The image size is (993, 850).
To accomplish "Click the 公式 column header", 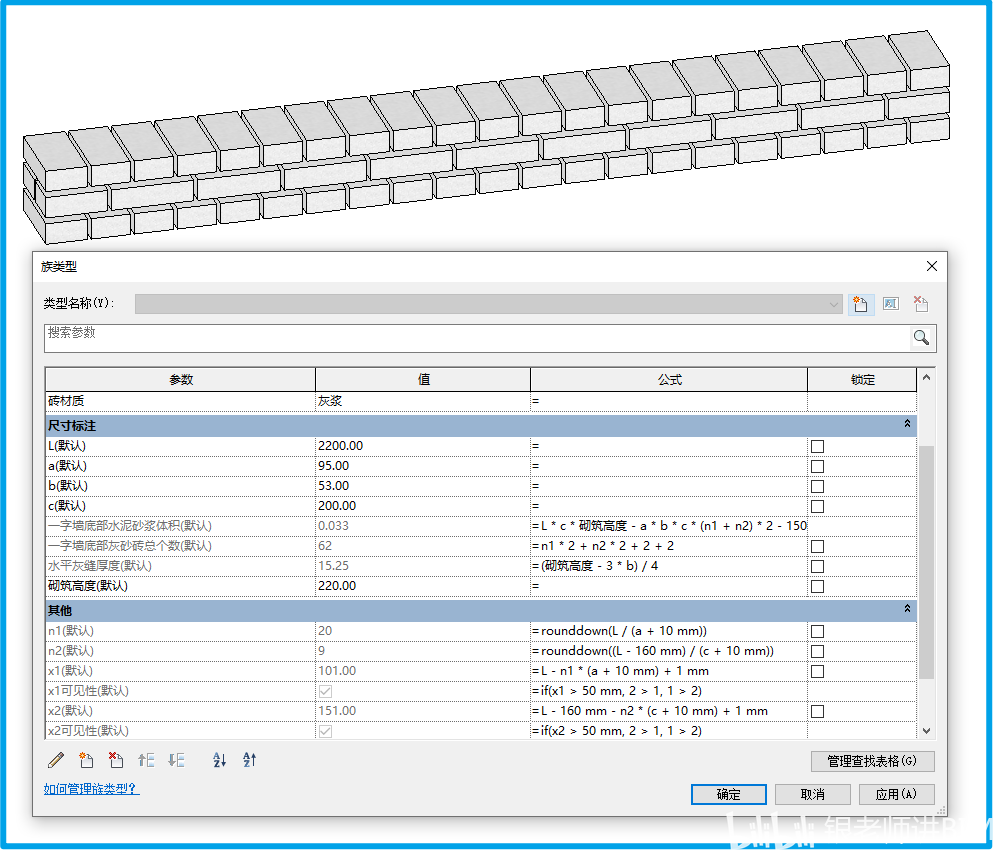I will coord(668,380).
